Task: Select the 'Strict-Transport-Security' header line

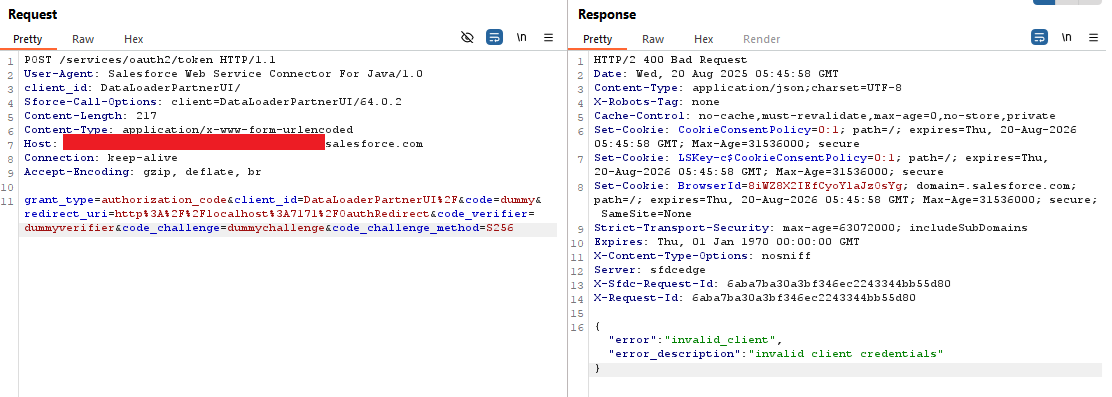Action: pyautogui.click(x=811, y=228)
